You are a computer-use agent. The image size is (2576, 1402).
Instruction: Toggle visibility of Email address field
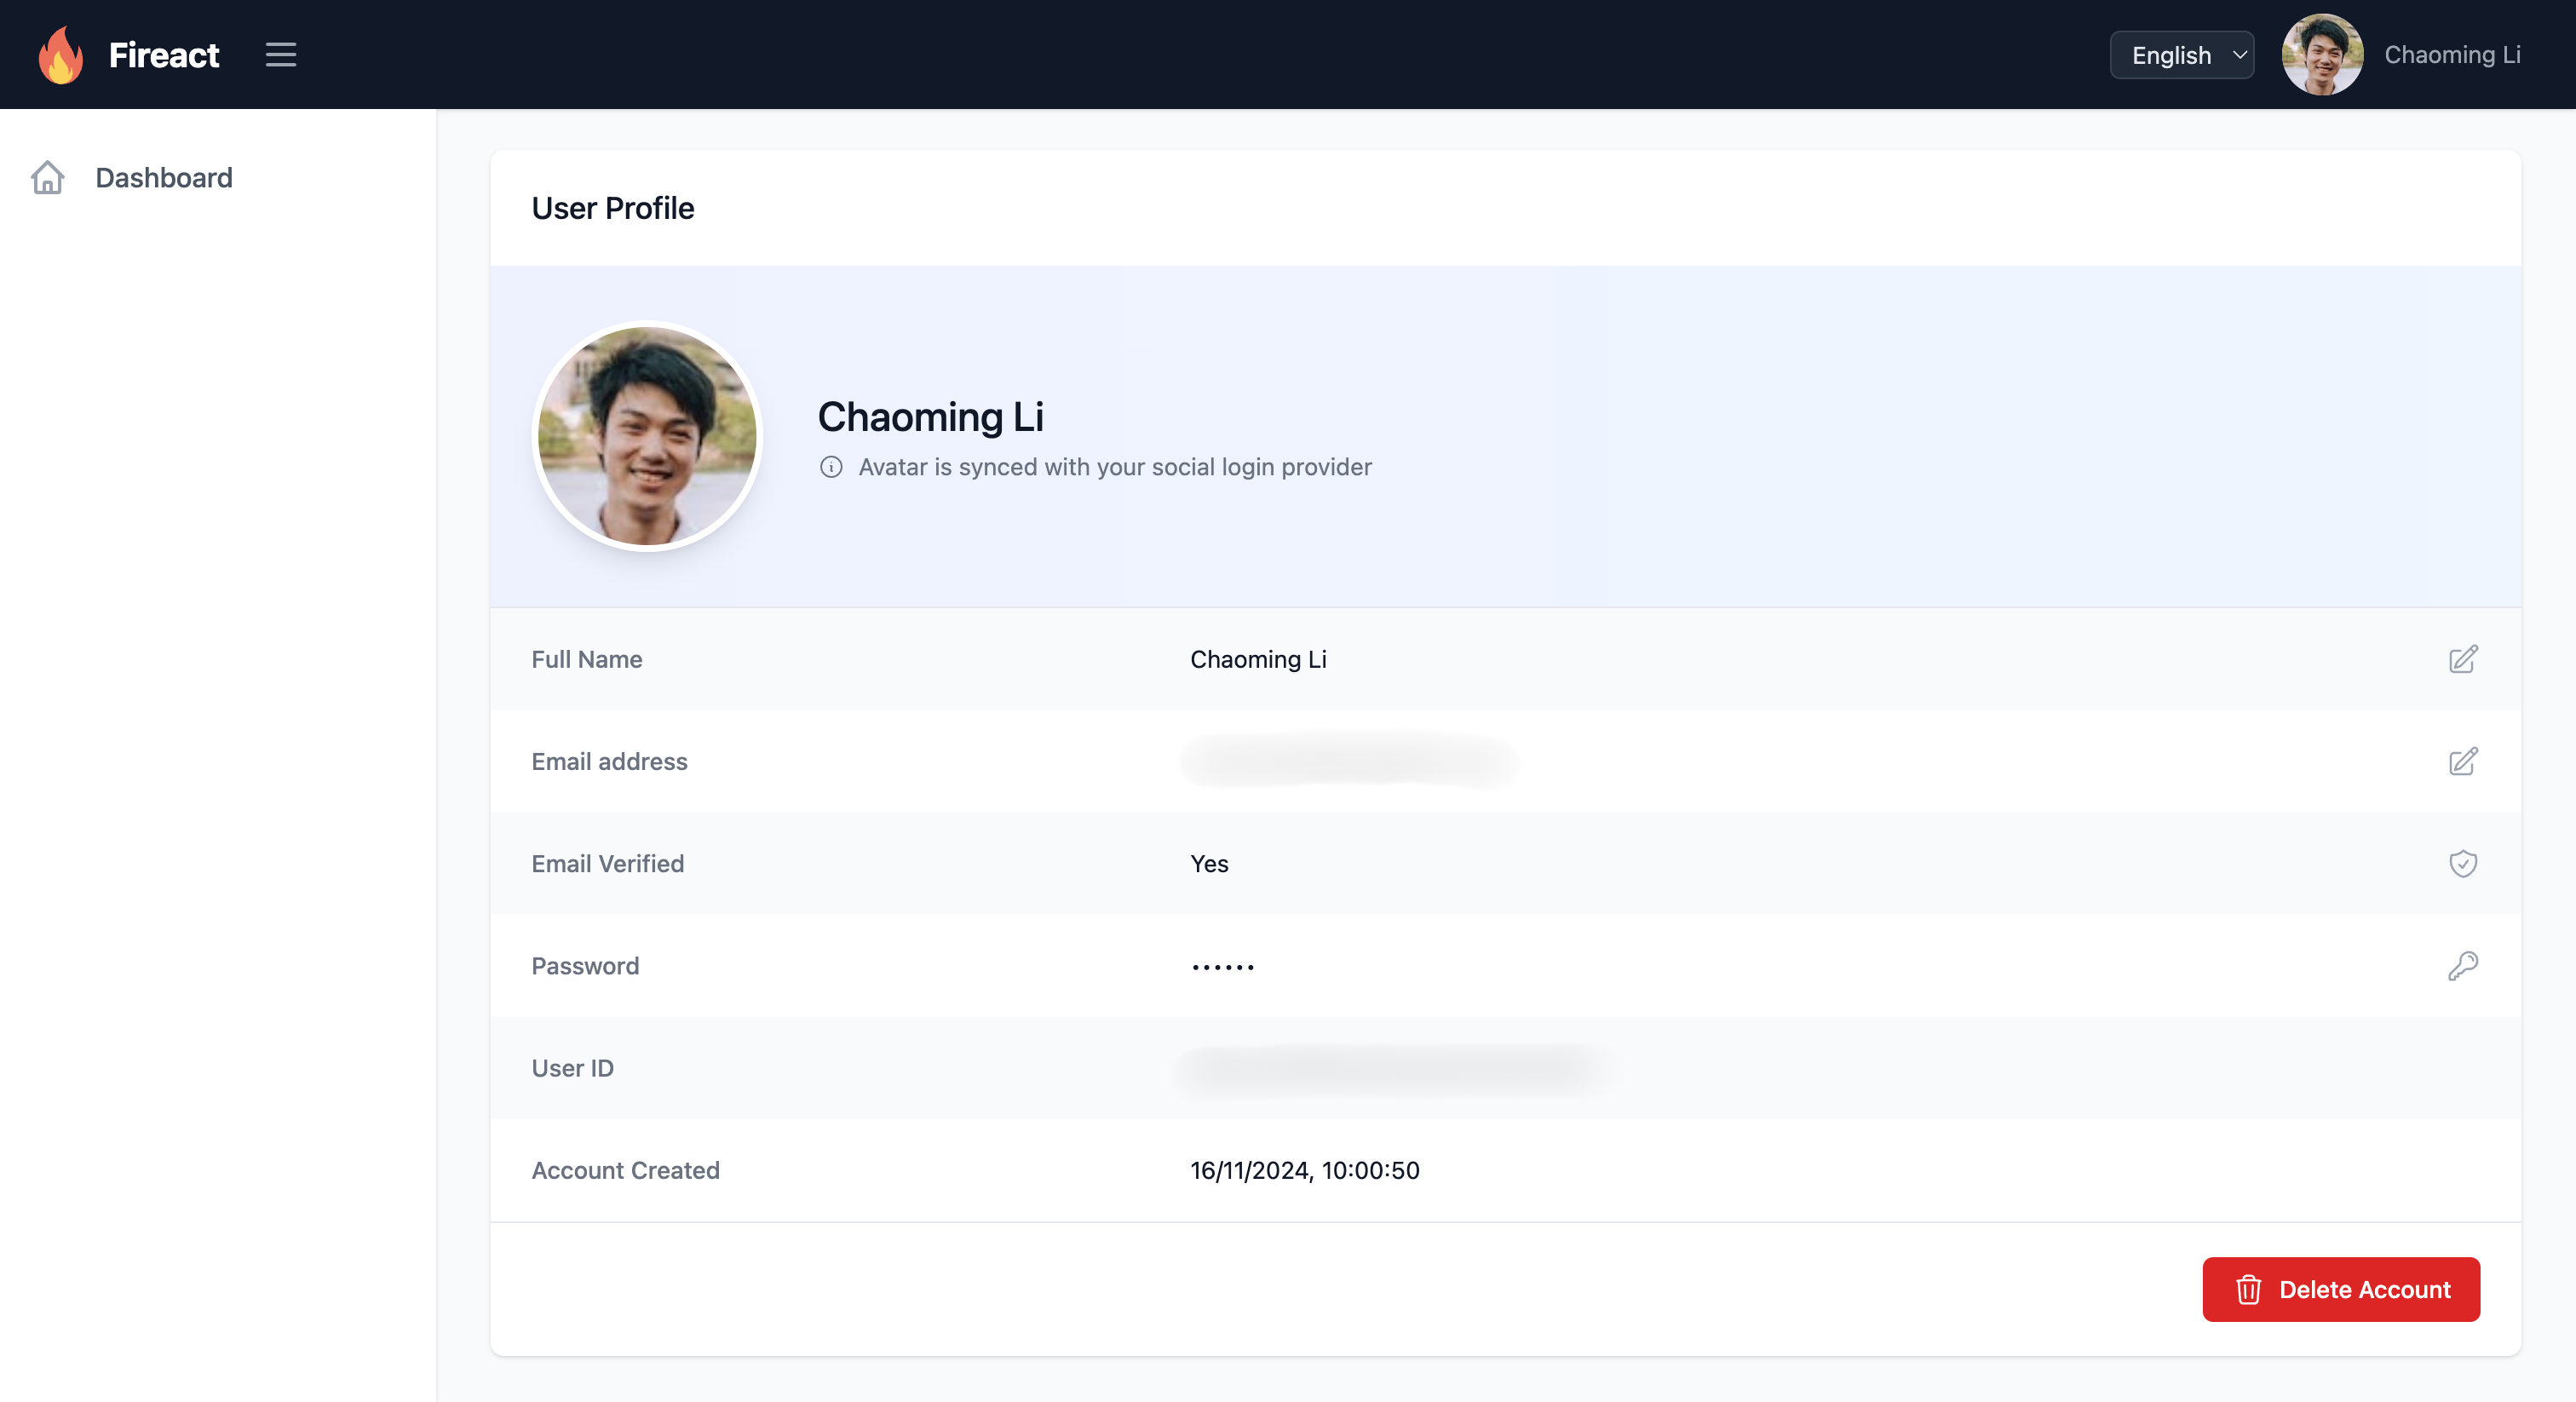1347,760
